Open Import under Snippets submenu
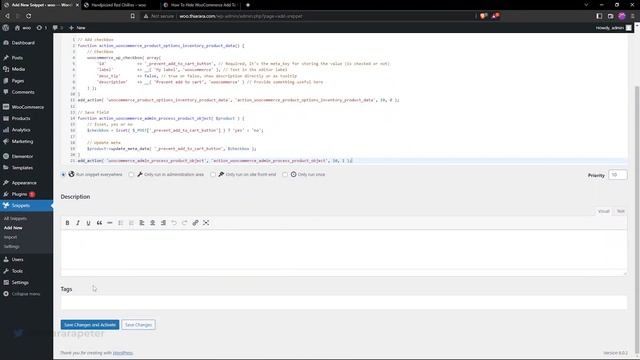640x360 pixels. (x=11, y=238)
